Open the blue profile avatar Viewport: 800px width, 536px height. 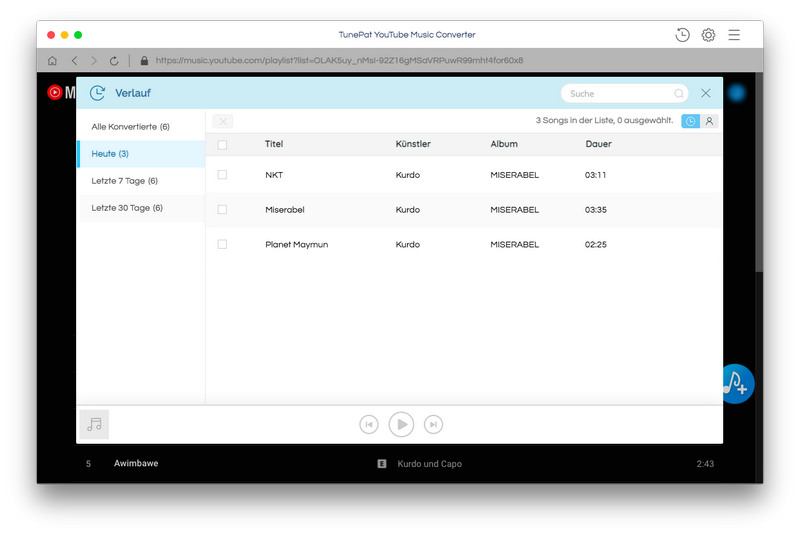[736, 93]
